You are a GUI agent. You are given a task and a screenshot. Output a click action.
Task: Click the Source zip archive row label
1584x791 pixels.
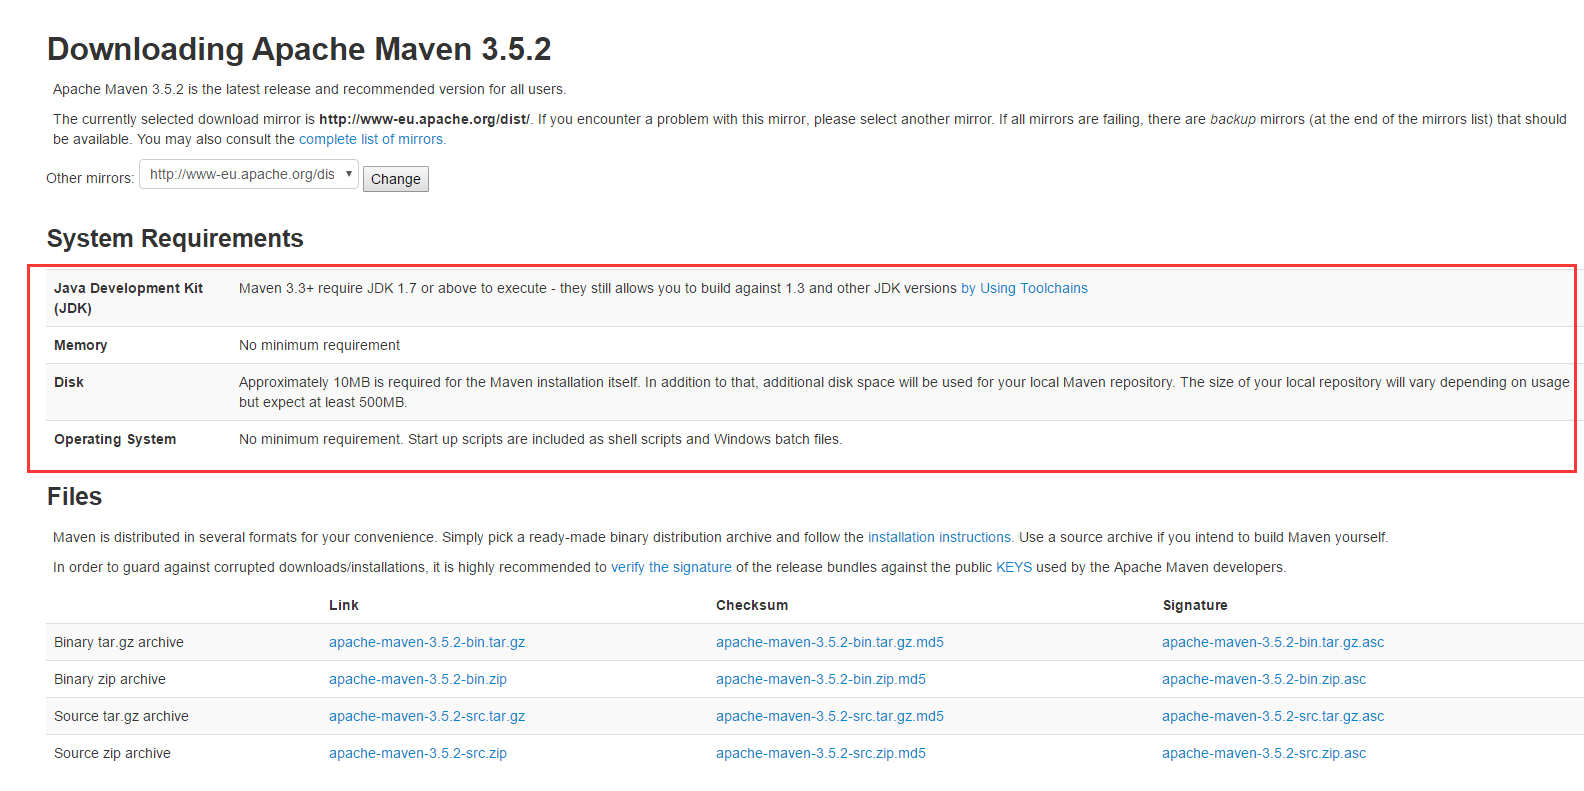coord(112,753)
